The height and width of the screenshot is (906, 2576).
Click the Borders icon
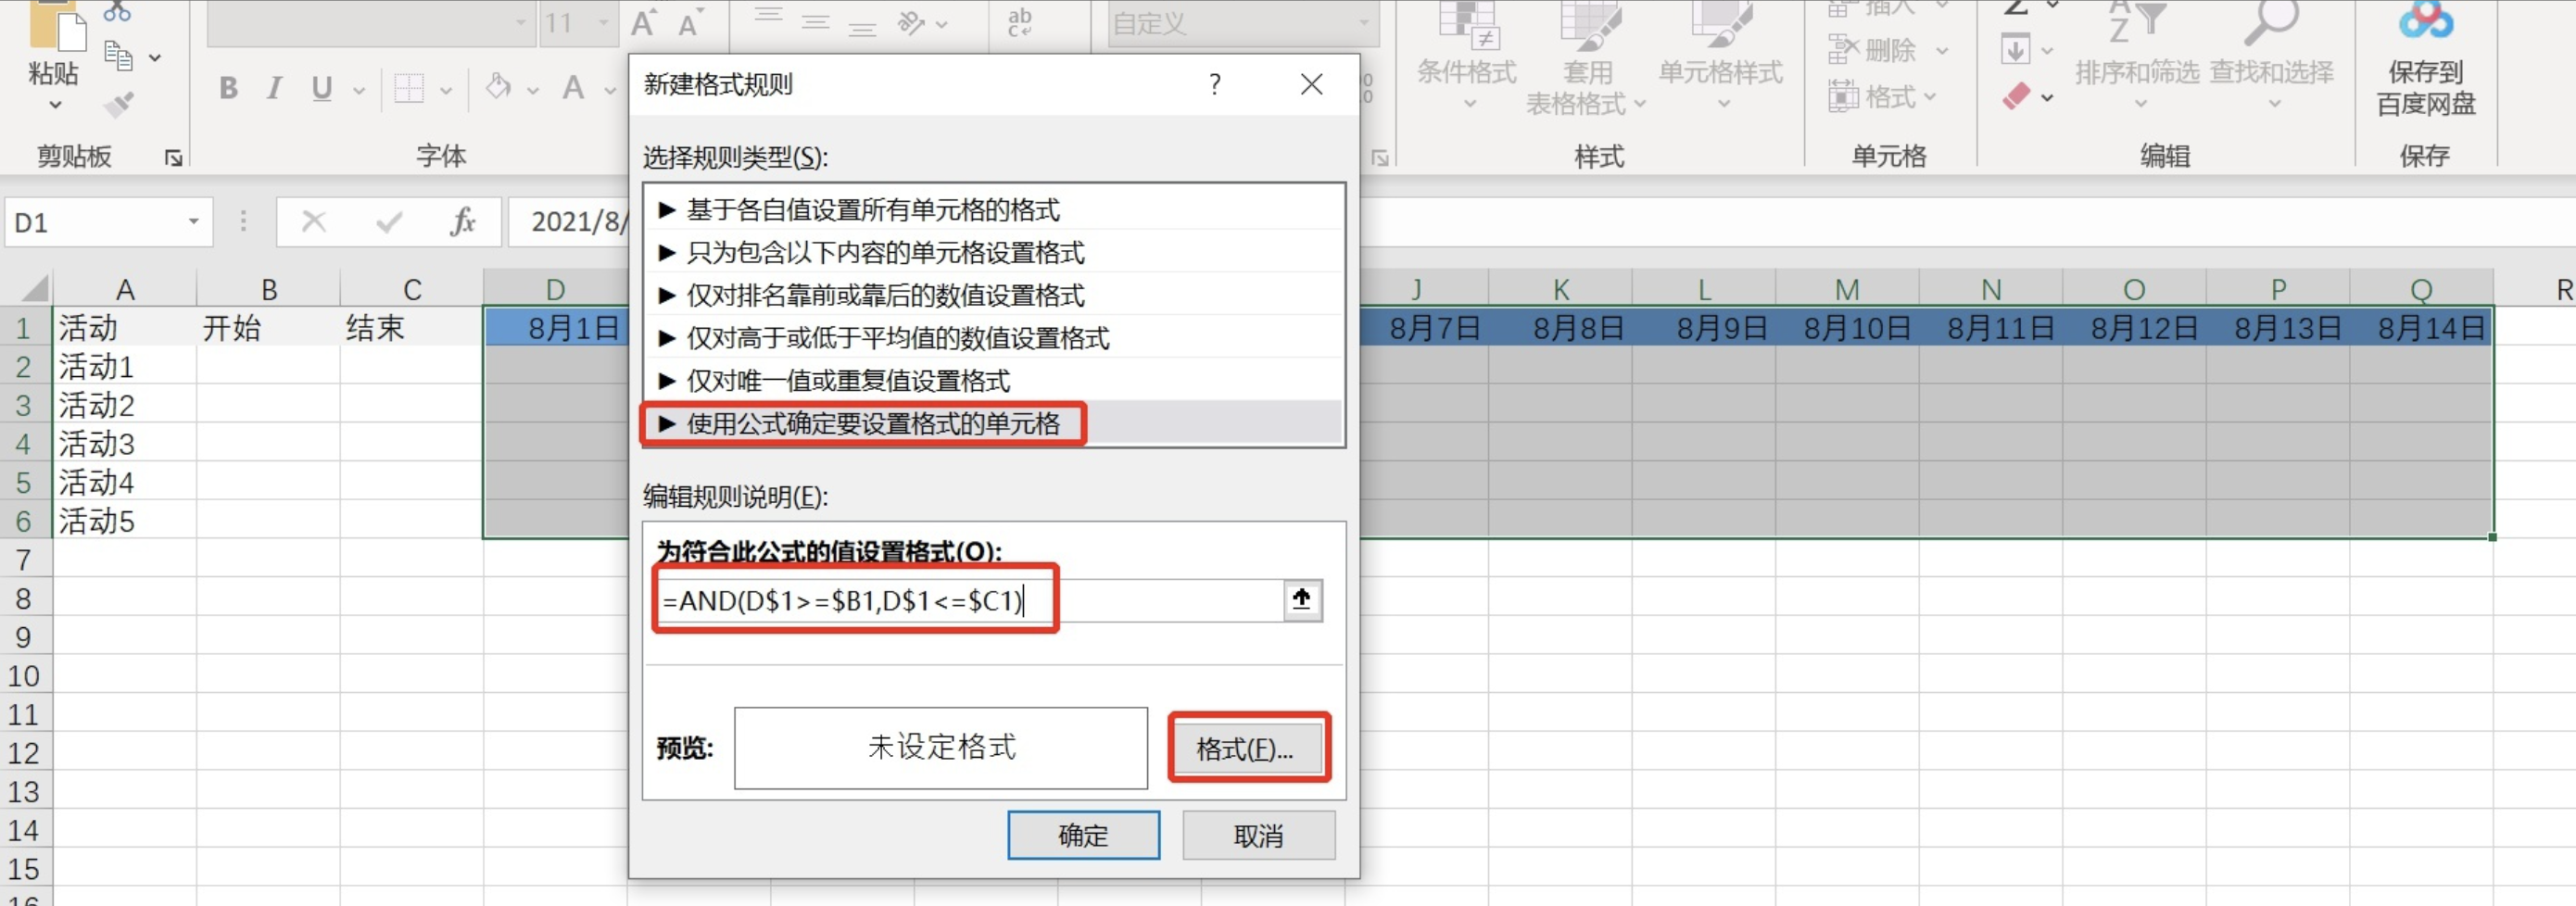point(409,89)
